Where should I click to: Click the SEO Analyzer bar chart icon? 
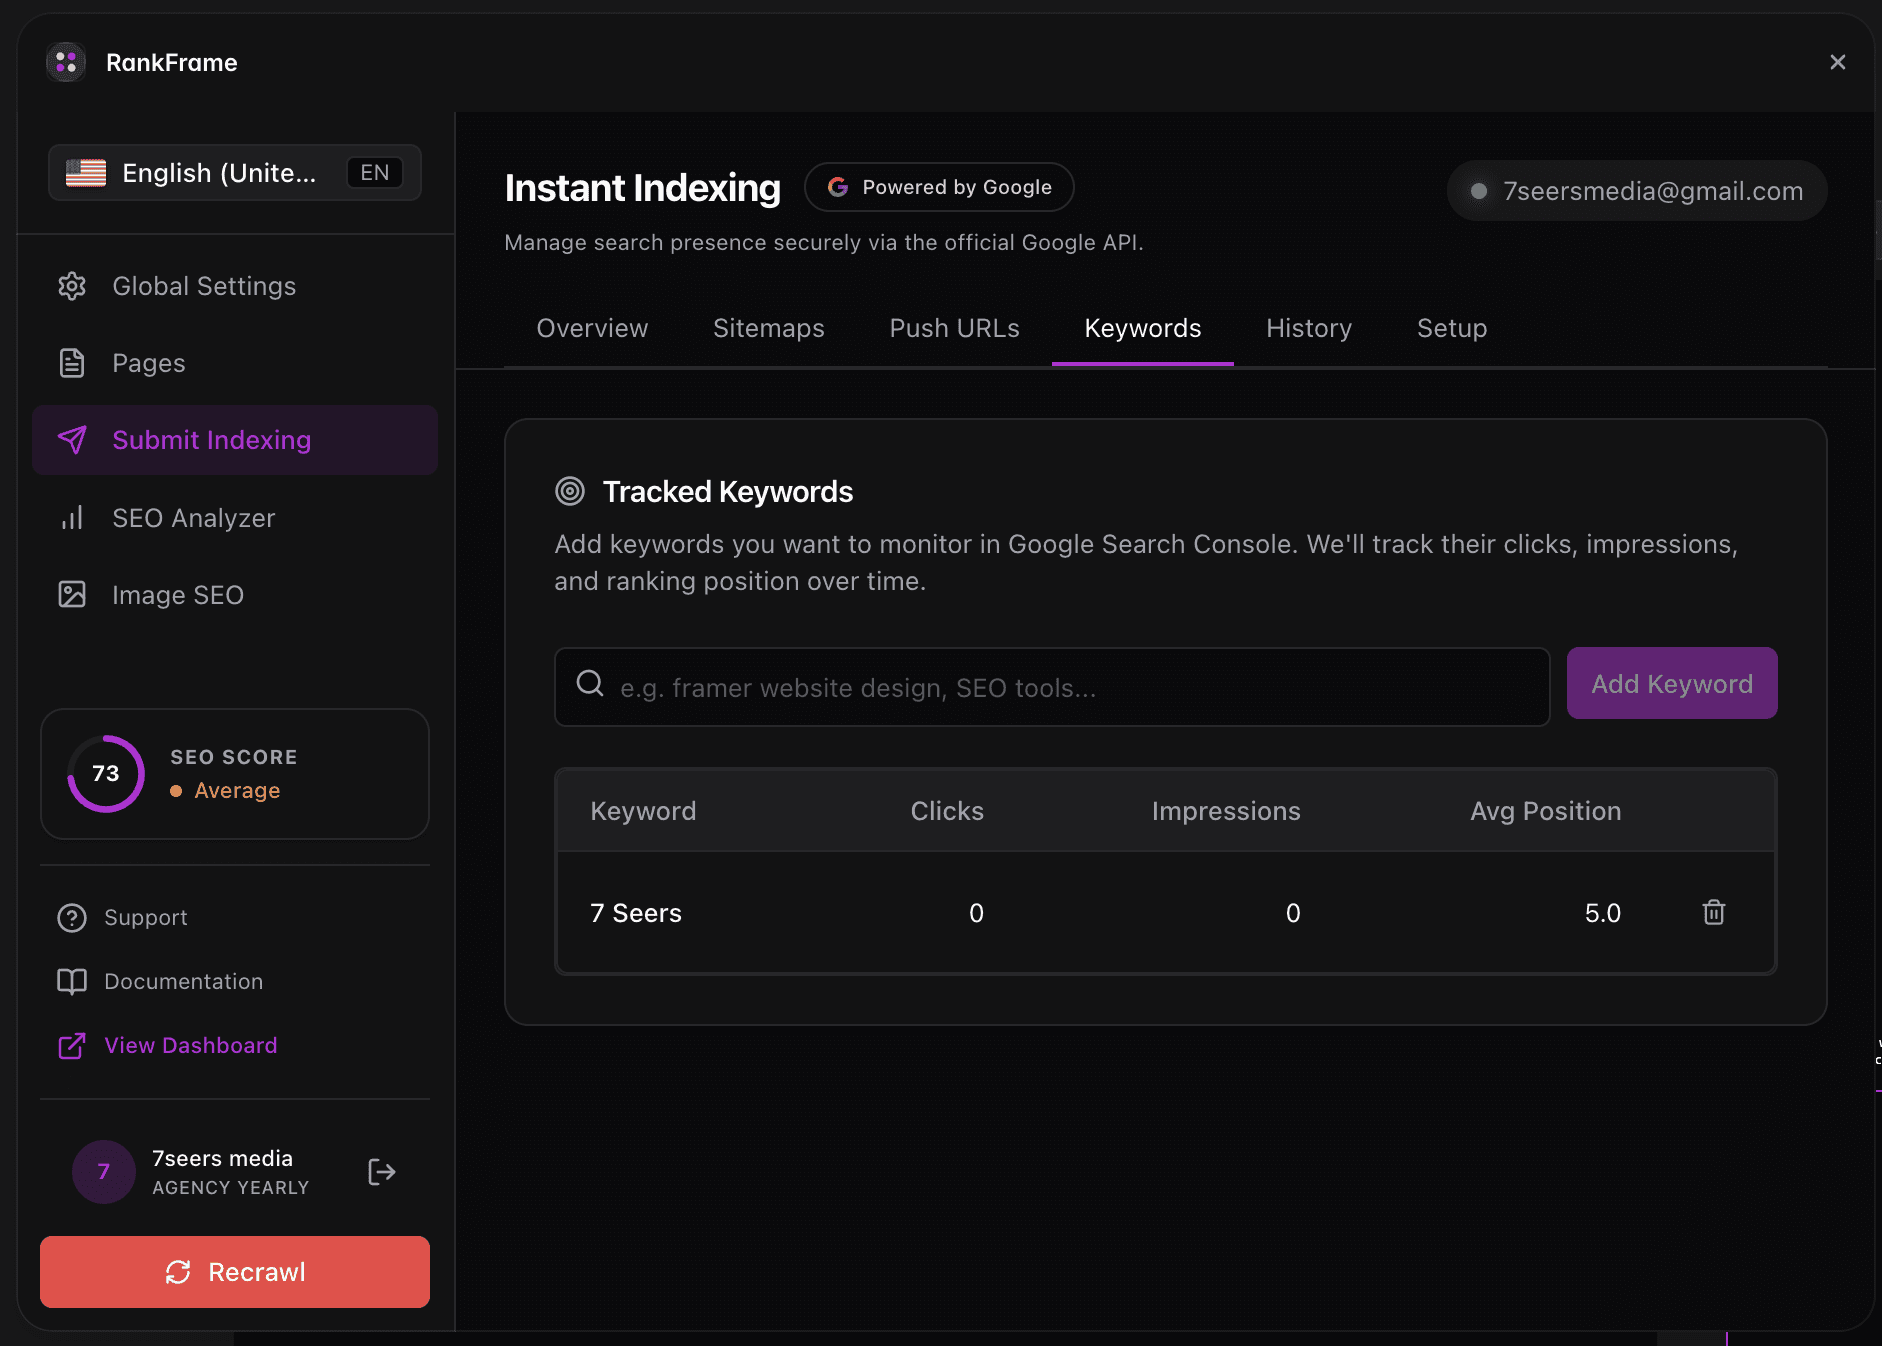72,518
